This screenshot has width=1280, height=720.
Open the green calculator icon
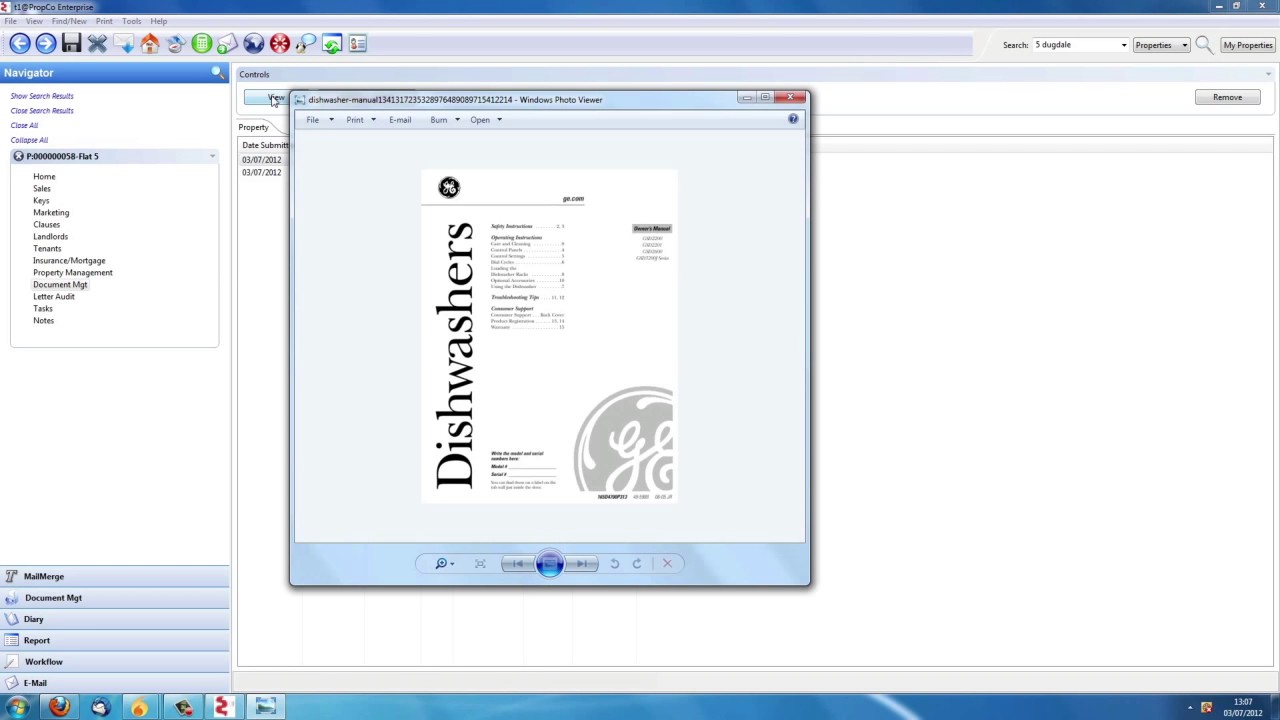(x=201, y=44)
